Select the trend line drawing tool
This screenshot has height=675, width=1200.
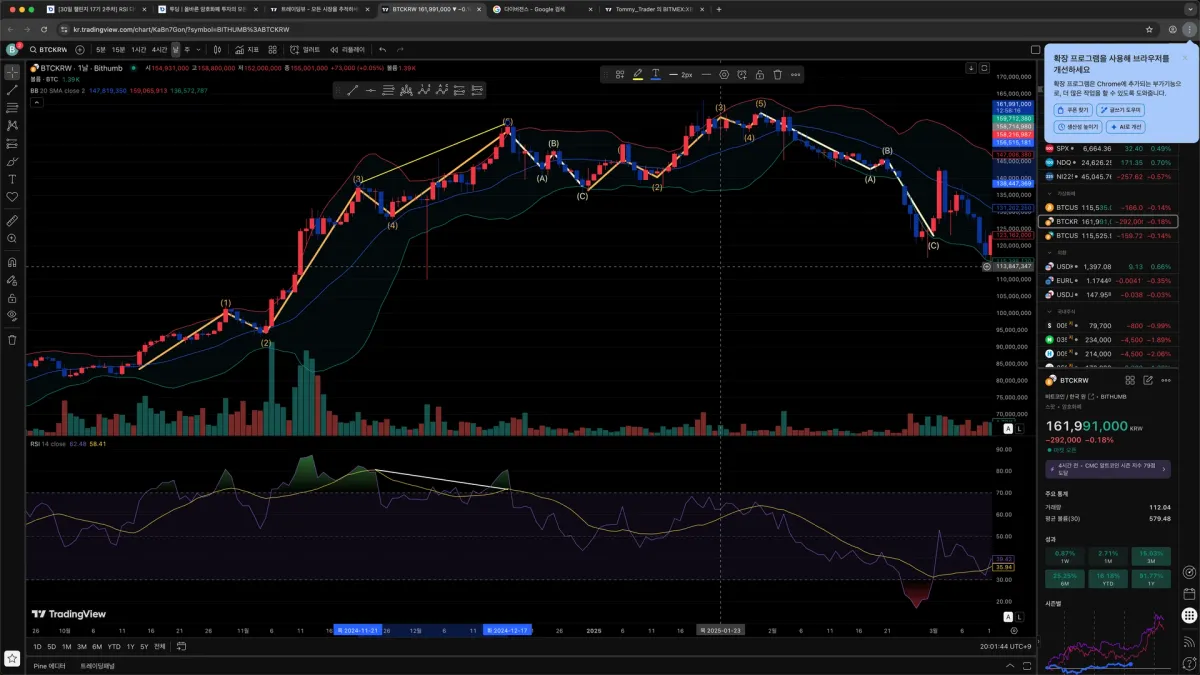(x=12, y=90)
